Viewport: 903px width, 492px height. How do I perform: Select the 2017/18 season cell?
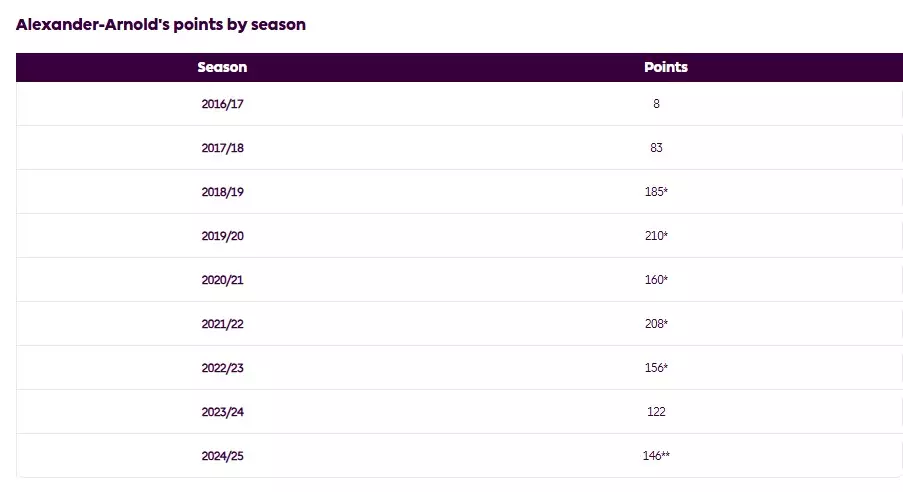point(222,148)
